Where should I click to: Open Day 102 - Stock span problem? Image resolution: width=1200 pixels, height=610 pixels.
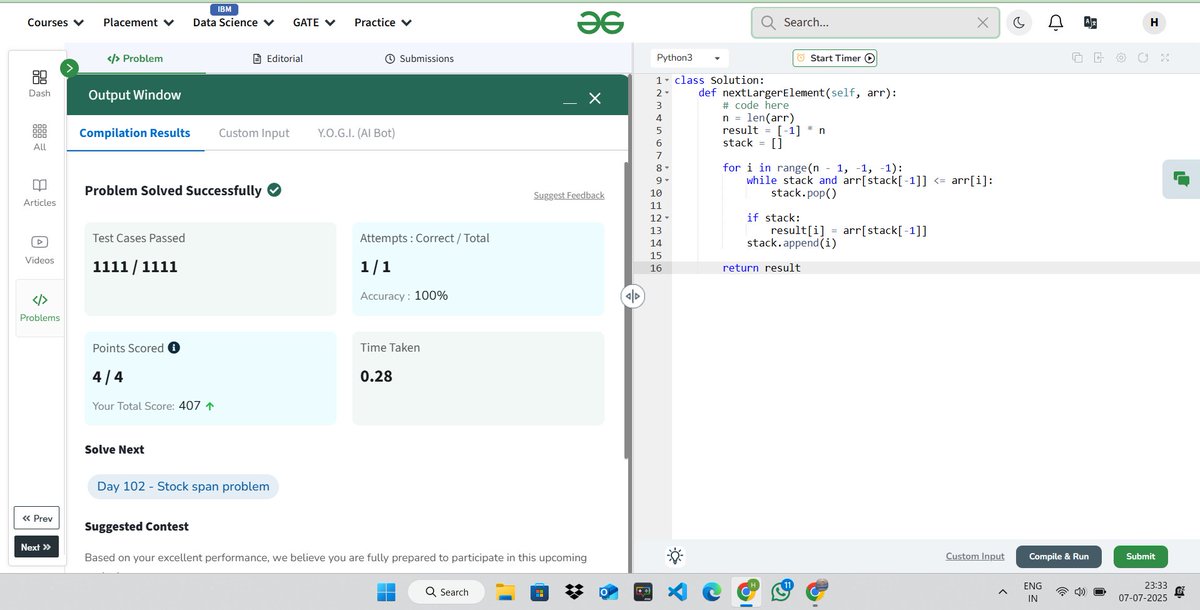(183, 486)
